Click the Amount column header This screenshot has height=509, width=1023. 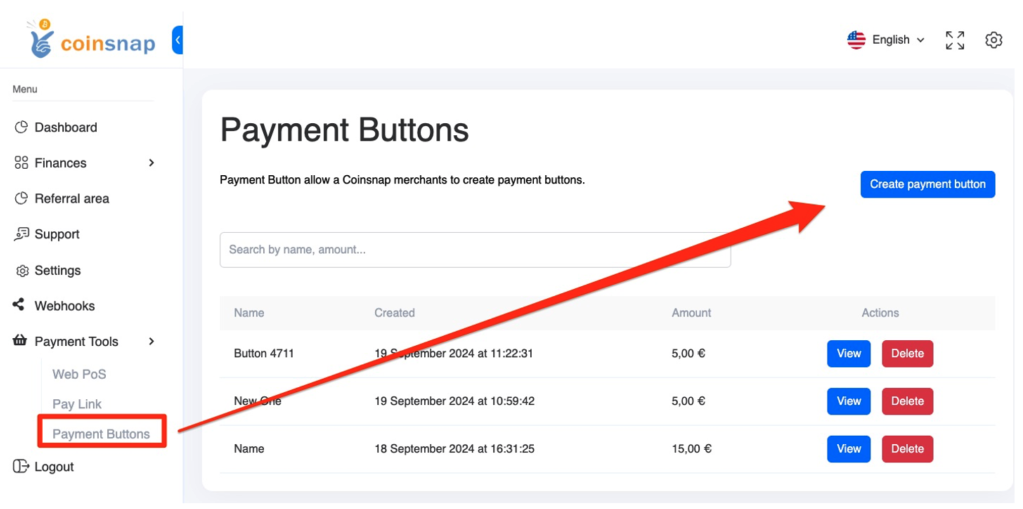692,313
